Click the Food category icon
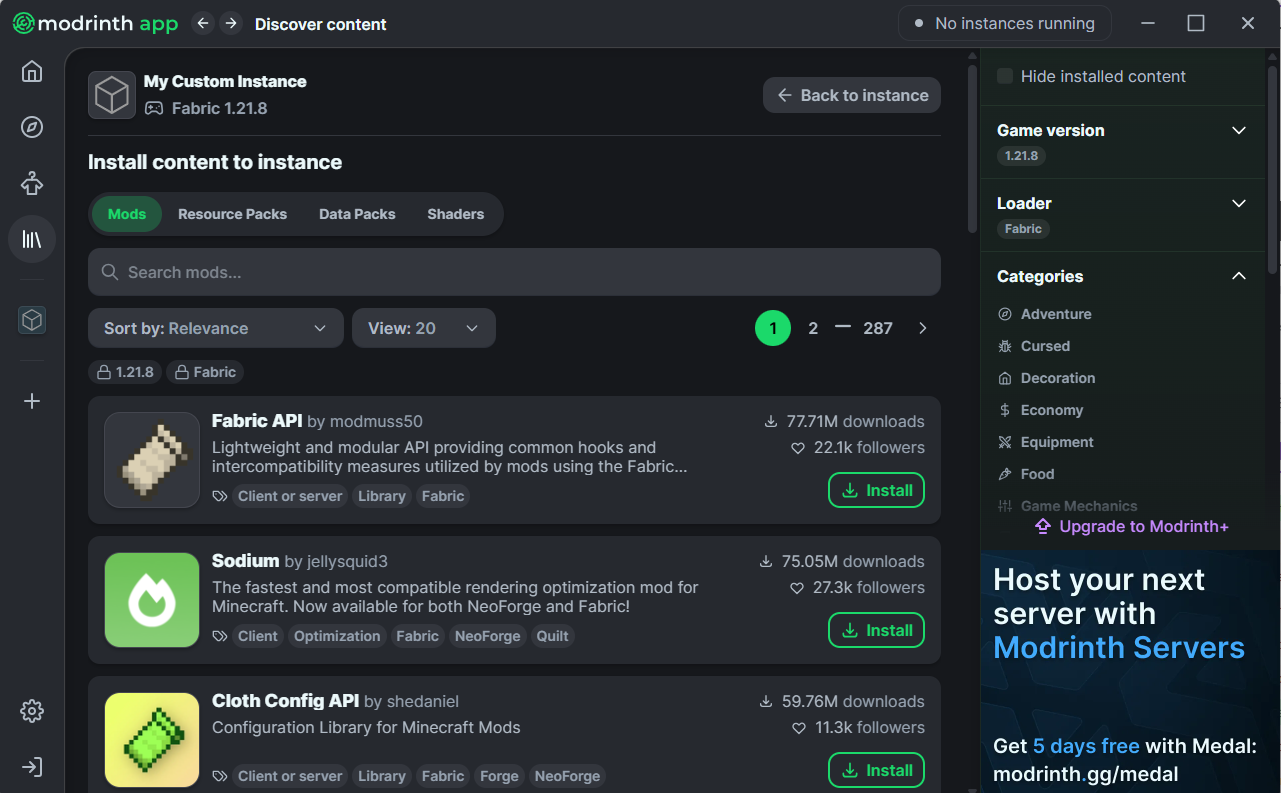Viewport: 1281px width, 793px height. 1005,474
